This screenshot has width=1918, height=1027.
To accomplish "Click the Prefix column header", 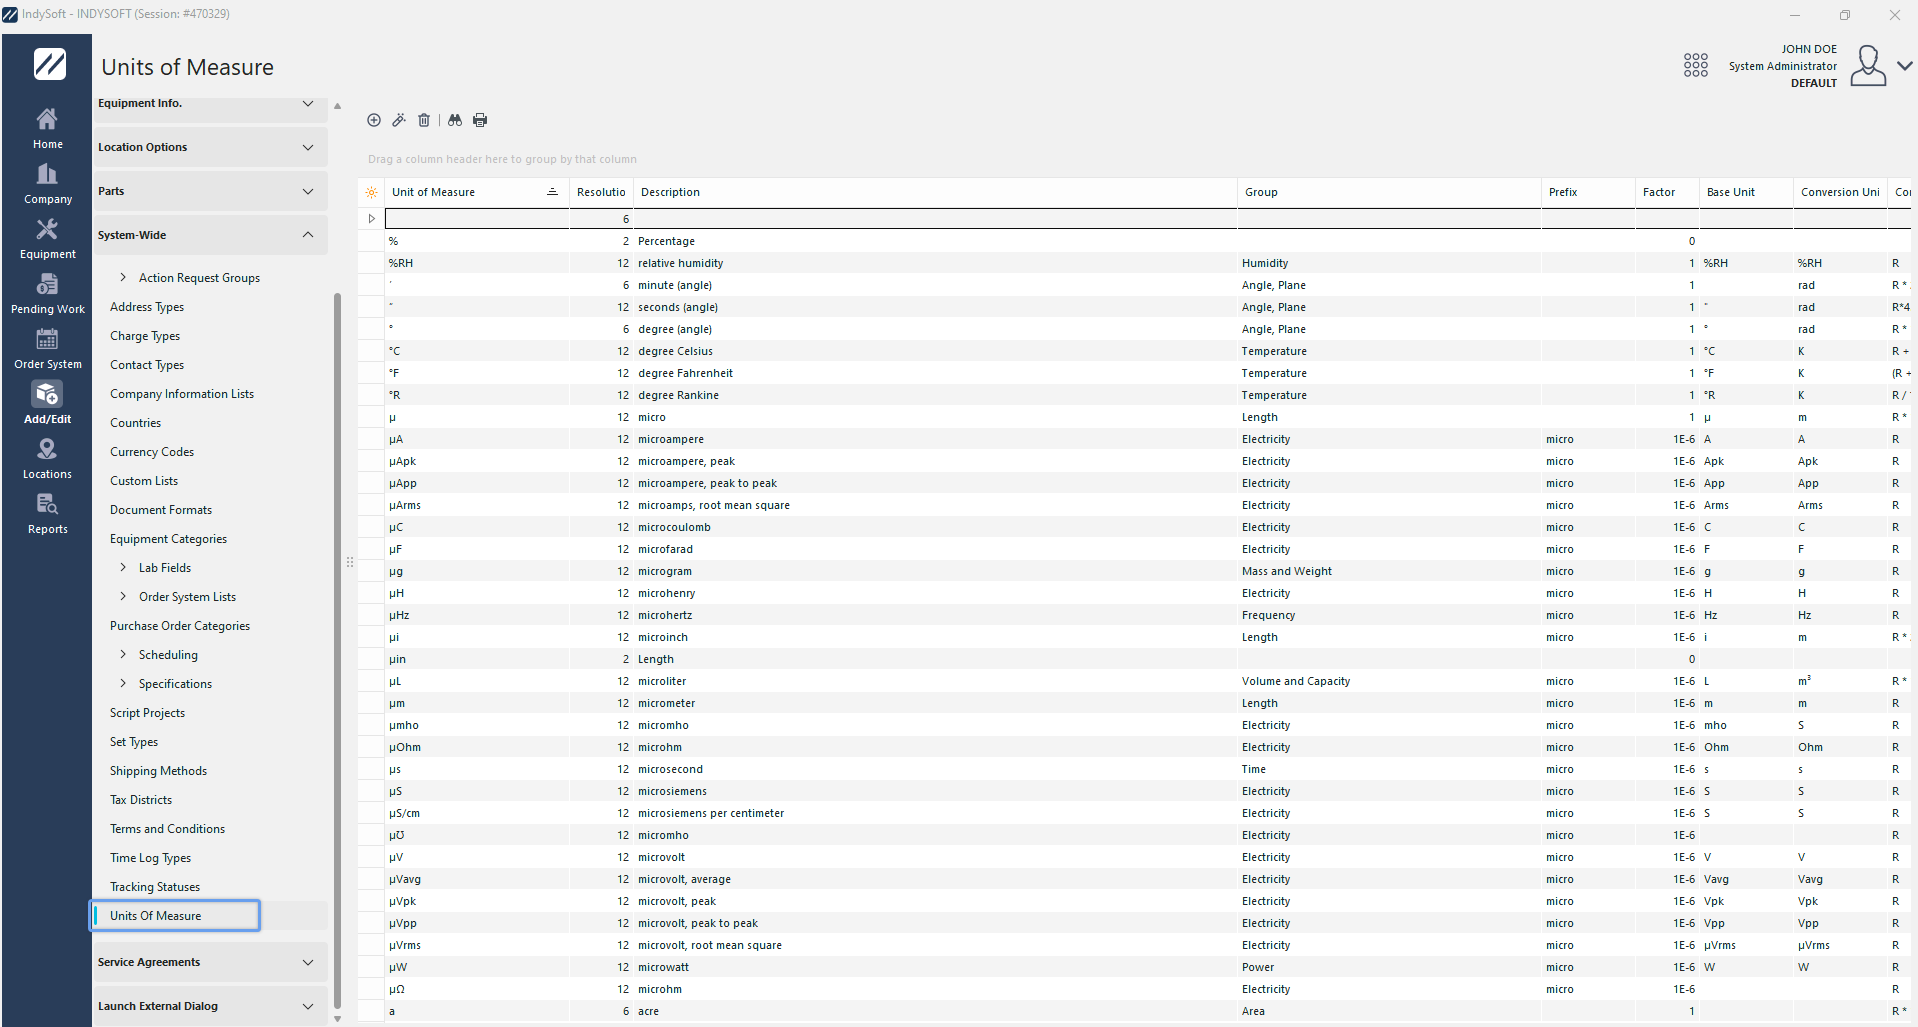I will tap(1589, 192).
